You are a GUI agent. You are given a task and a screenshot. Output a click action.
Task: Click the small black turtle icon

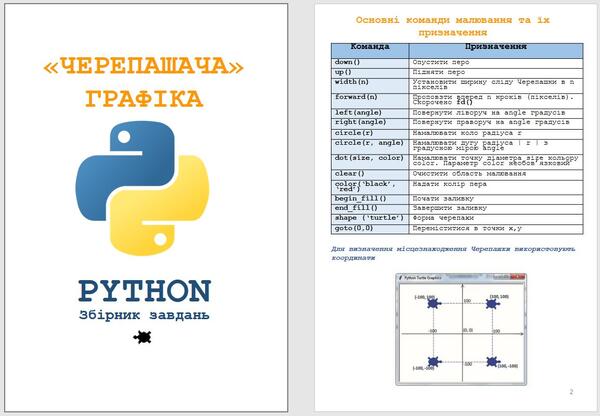pos(142,337)
